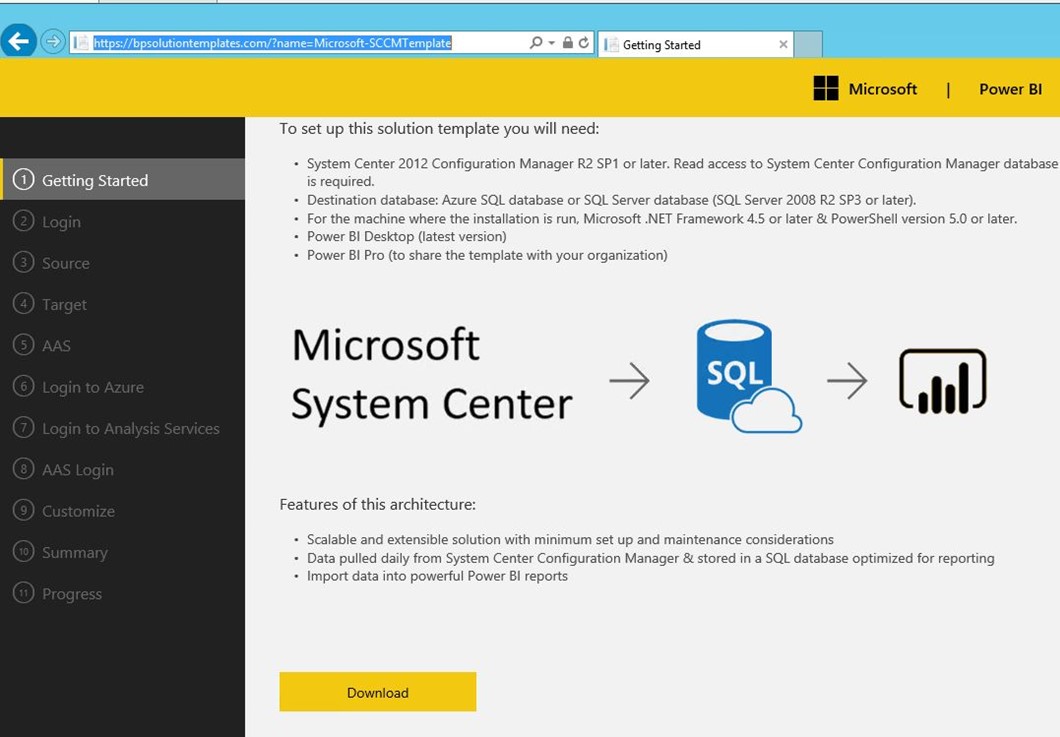
Task: Click the 'Data pulled daily' bullet line
Action: tap(650, 558)
